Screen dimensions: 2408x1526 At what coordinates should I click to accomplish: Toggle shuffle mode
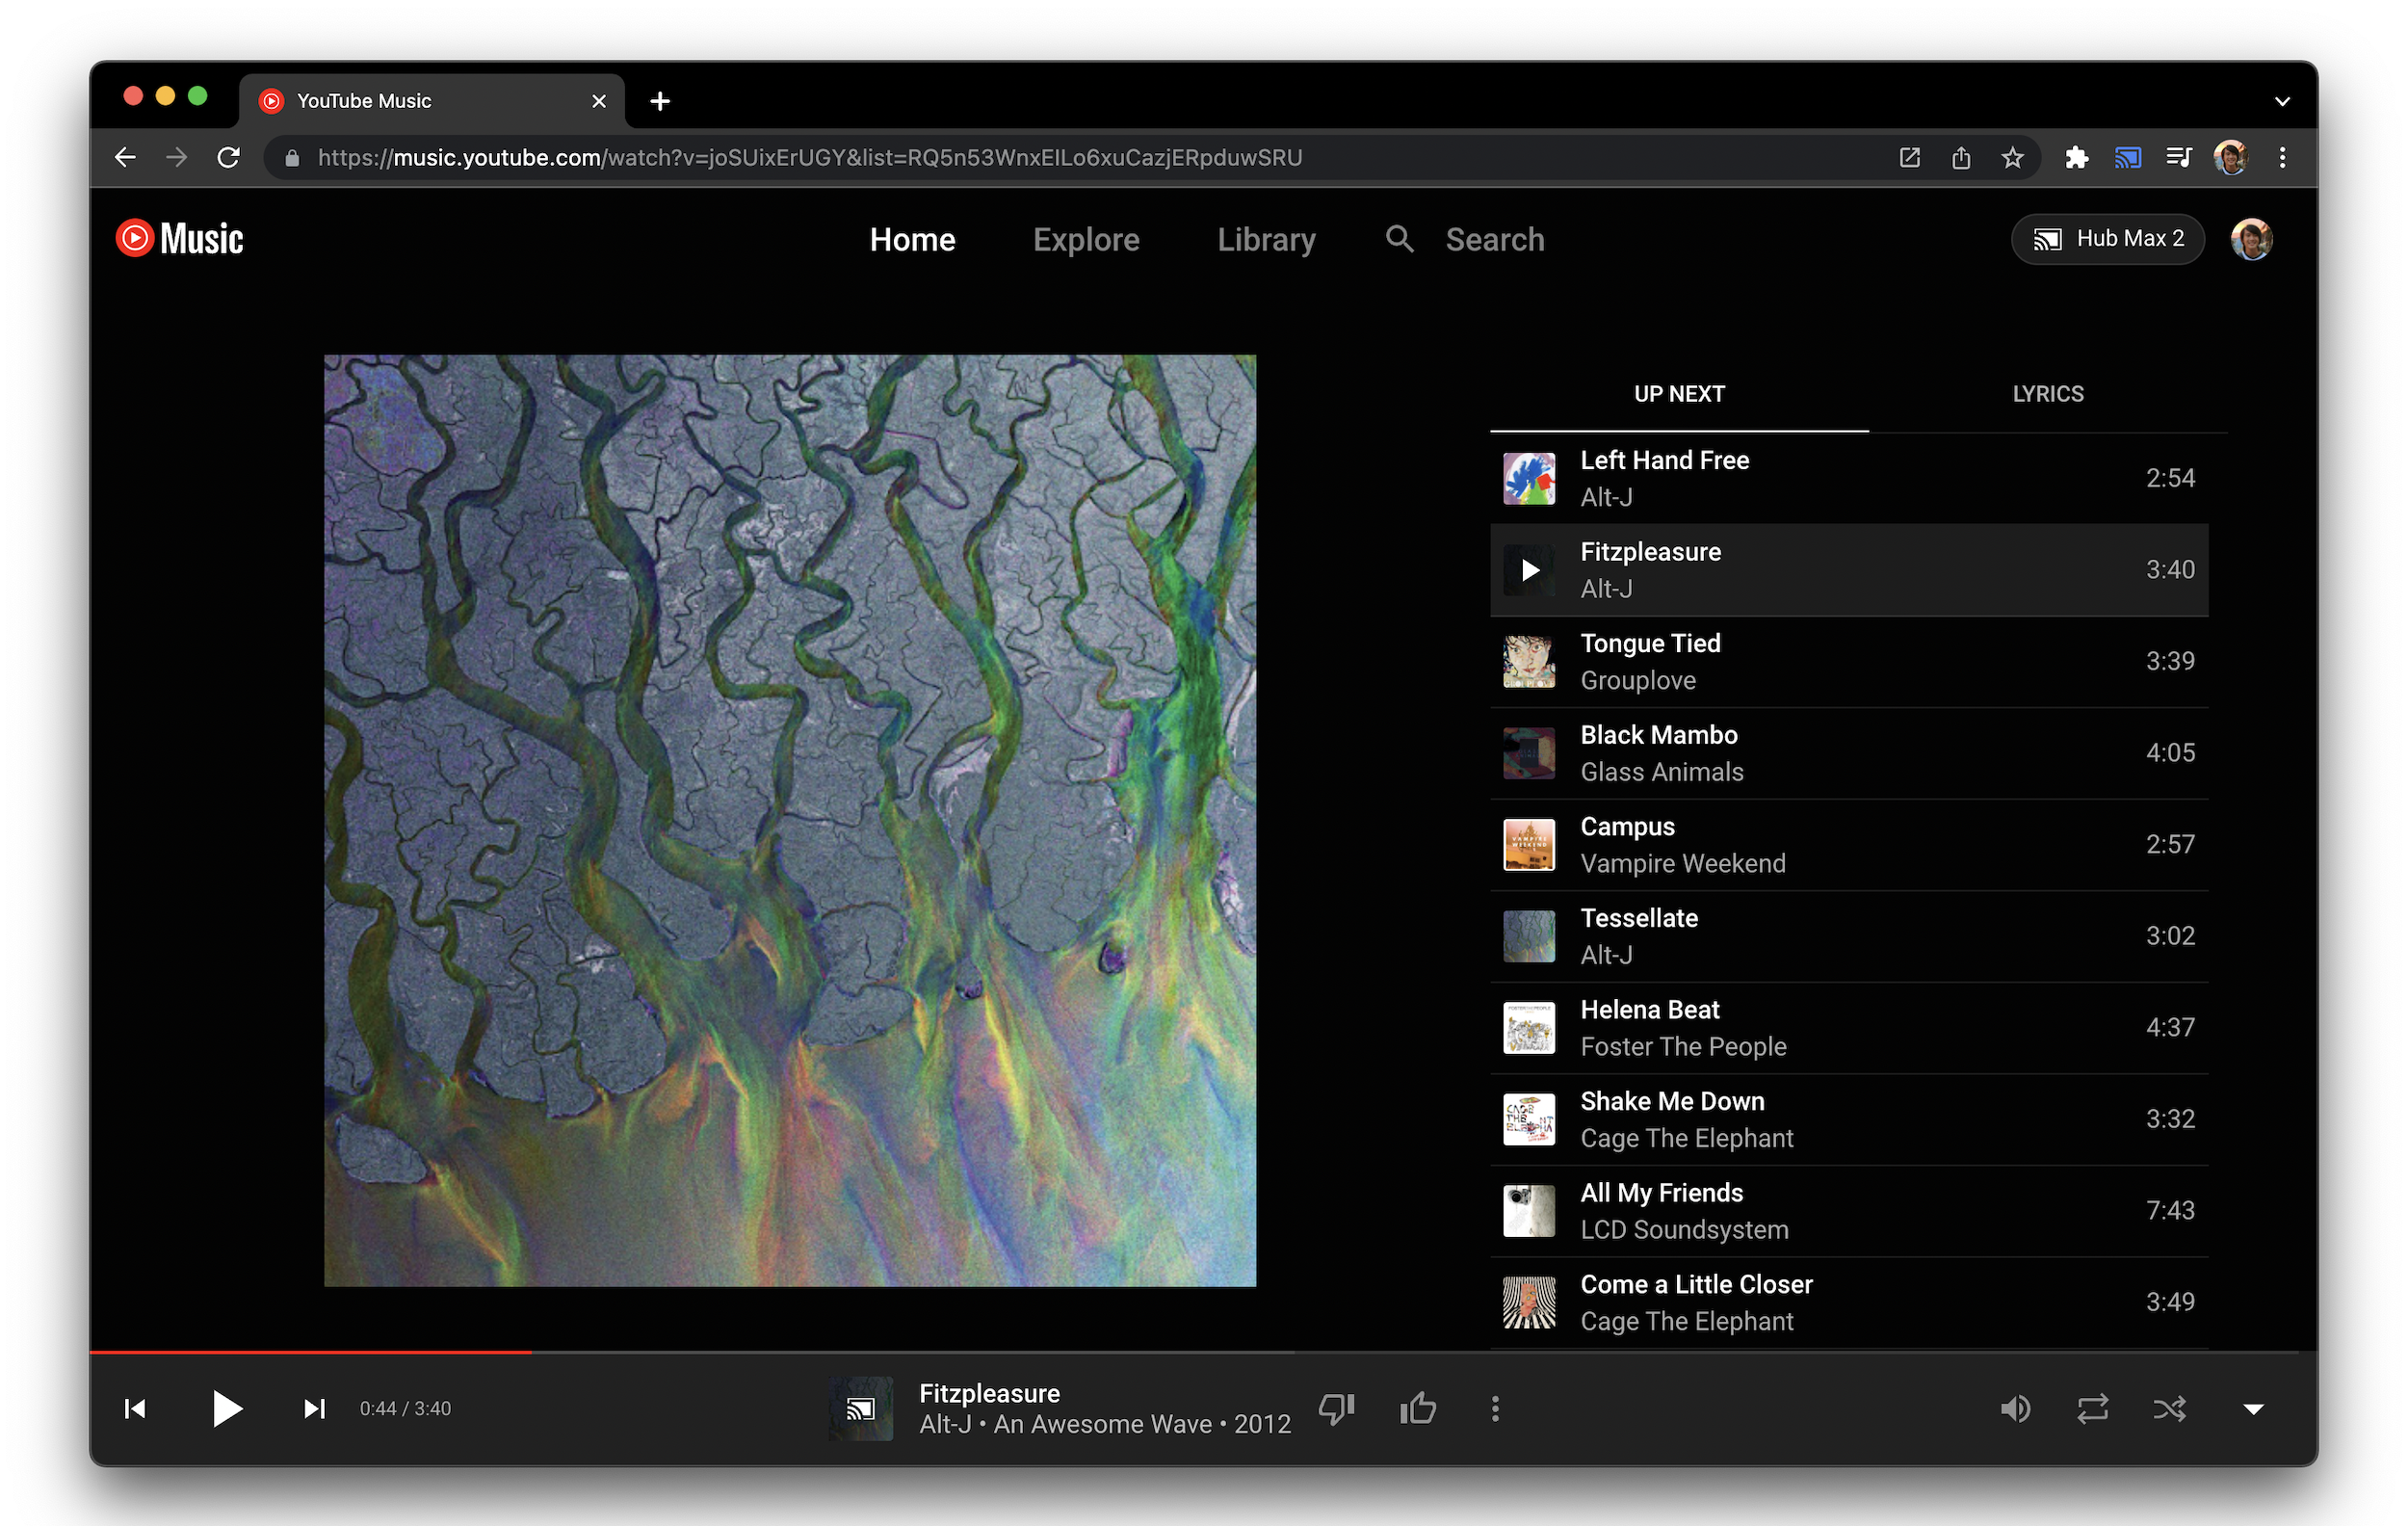(x=2169, y=1408)
